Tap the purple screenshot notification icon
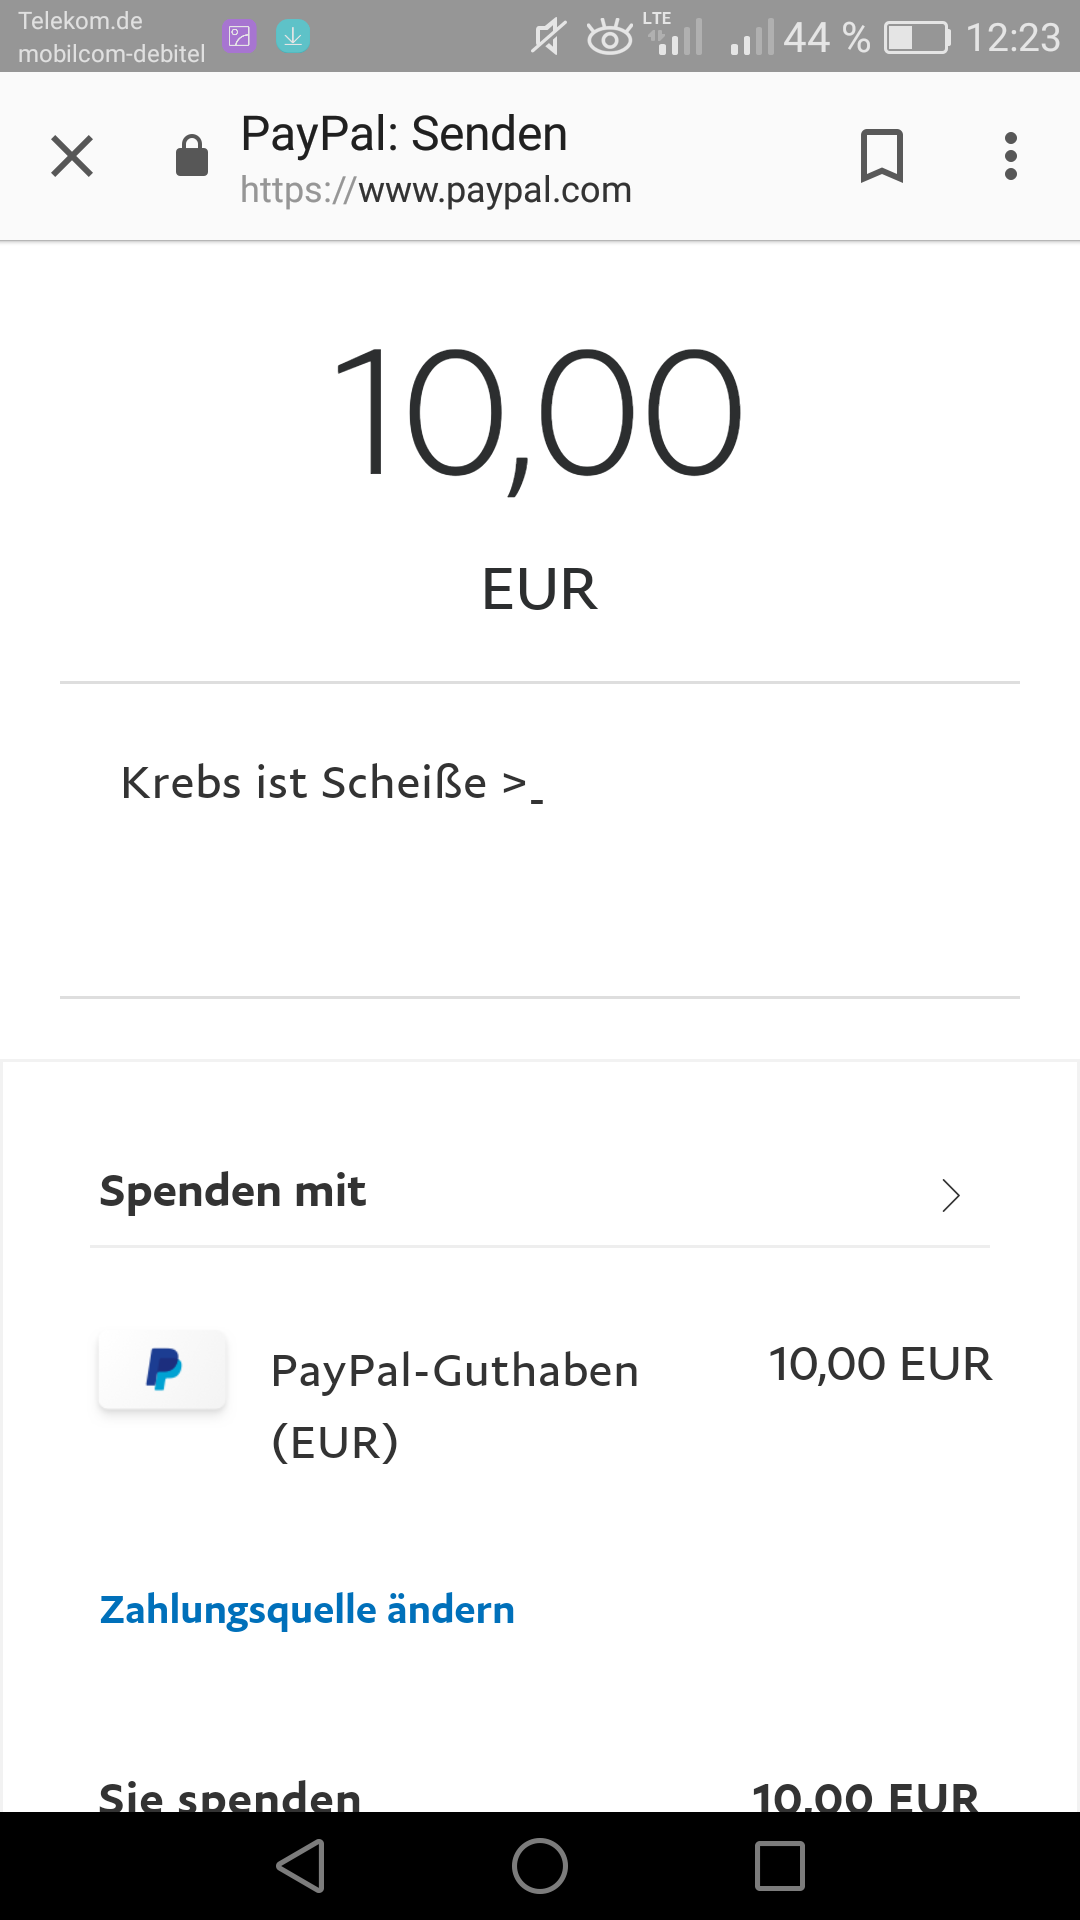 (240, 37)
